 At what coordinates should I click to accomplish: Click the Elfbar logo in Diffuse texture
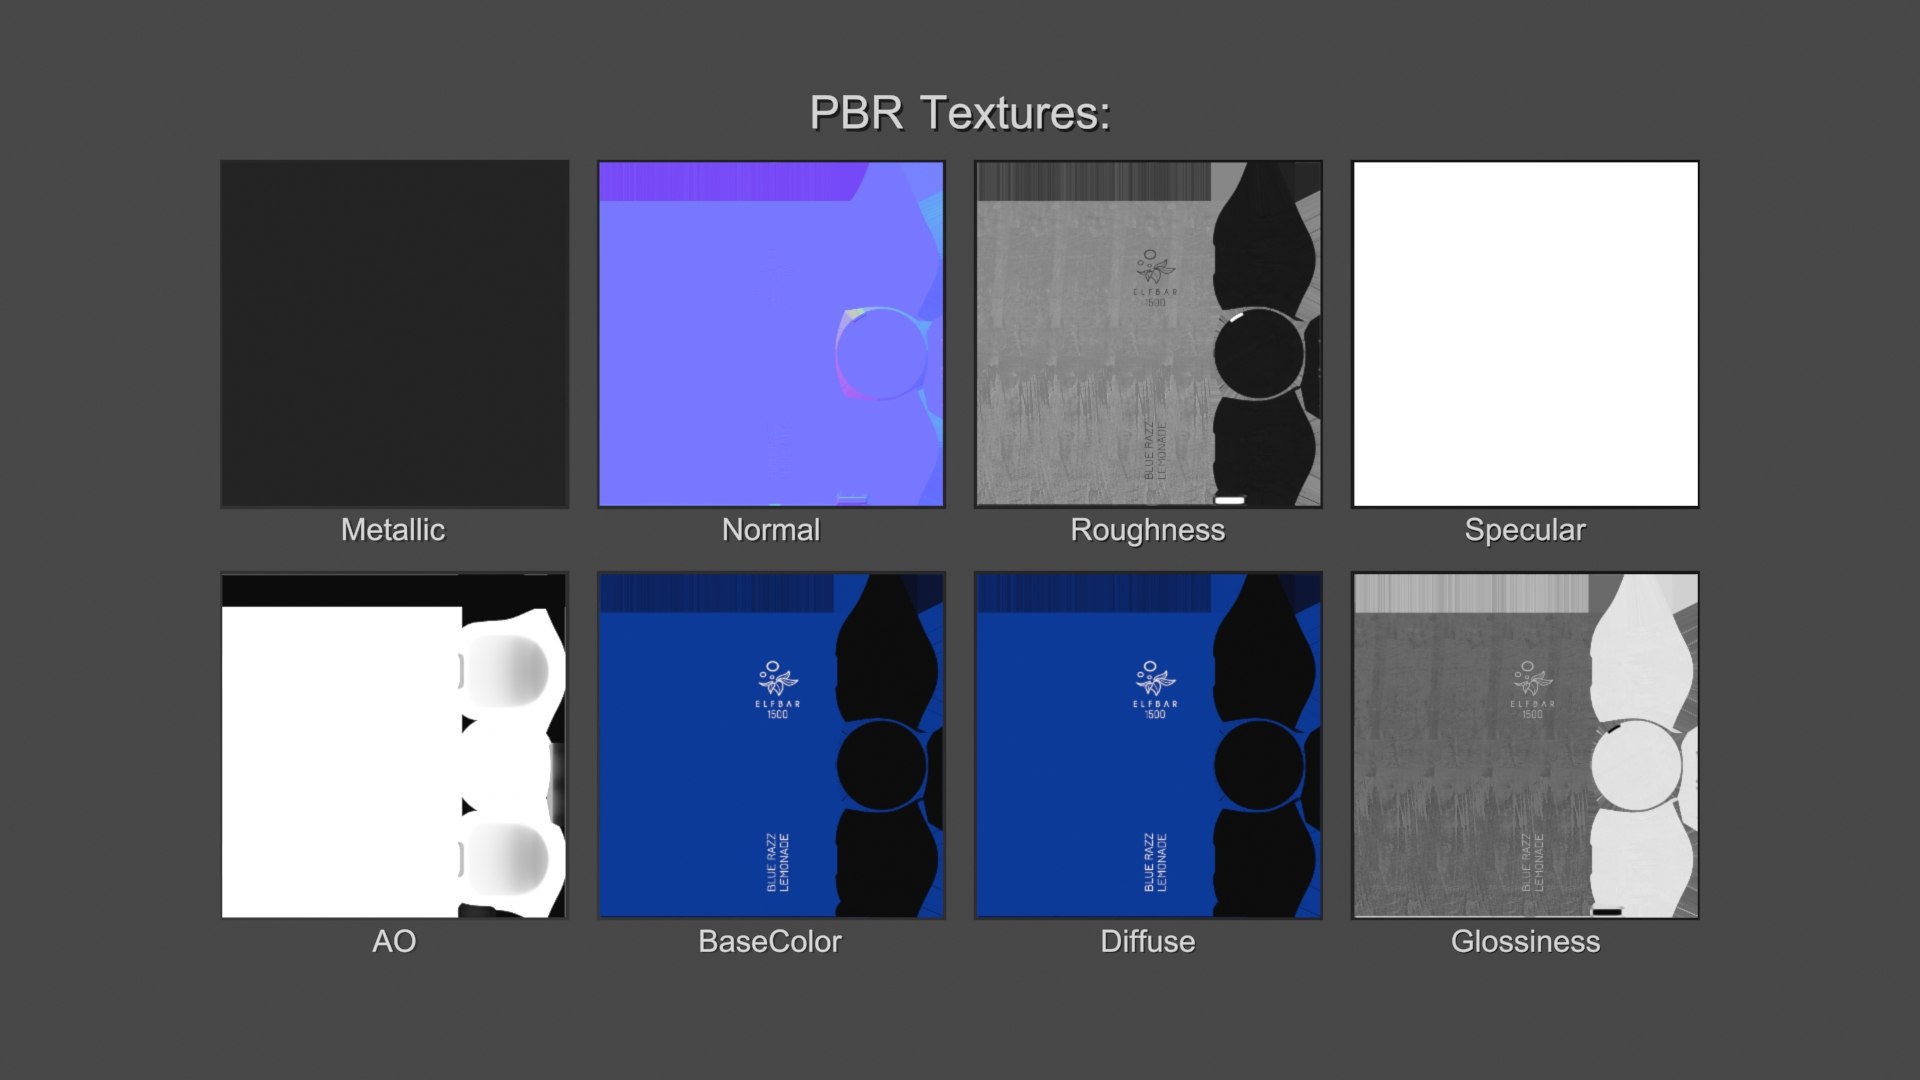pos(1155,689)
